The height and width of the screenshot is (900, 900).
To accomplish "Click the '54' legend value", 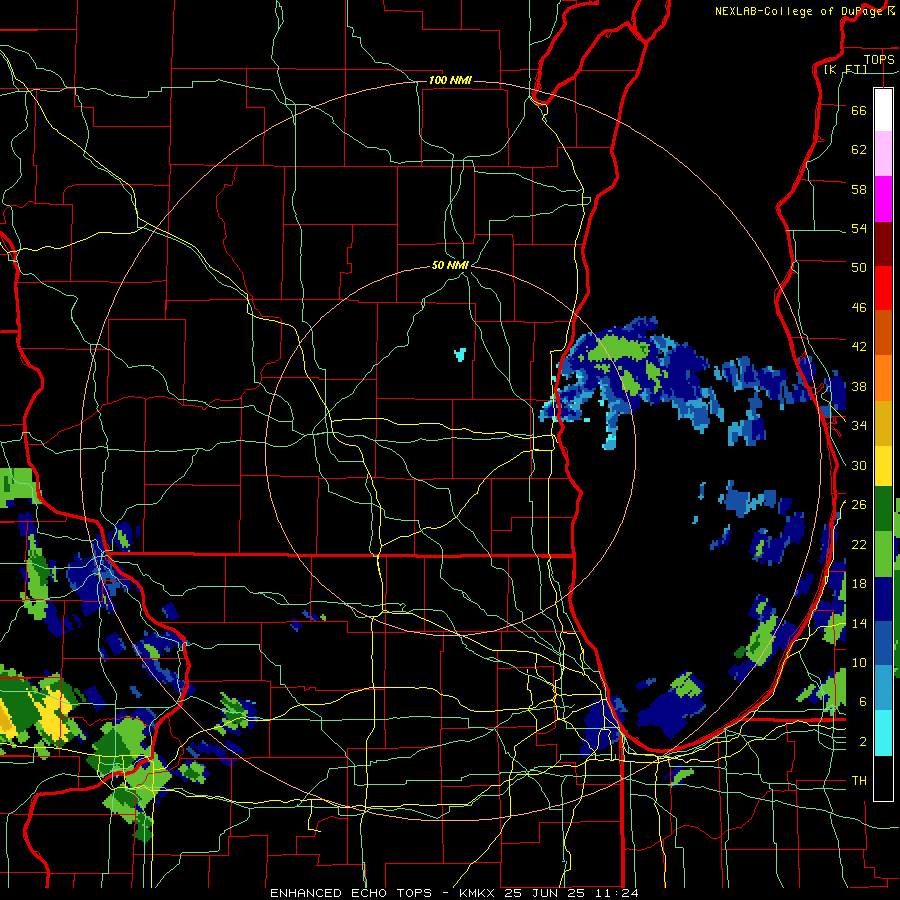I will click(859, 228).
